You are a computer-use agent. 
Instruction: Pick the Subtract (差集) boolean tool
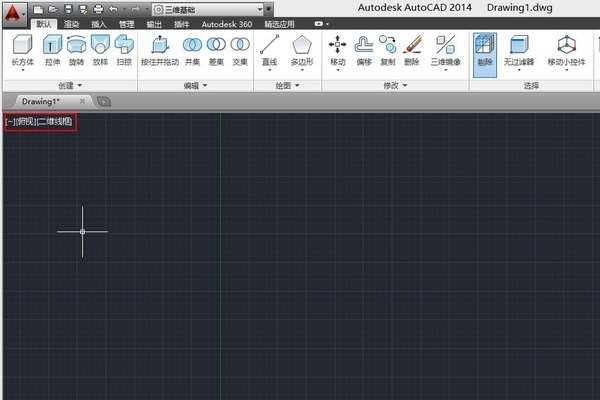[x=216, y=51]
